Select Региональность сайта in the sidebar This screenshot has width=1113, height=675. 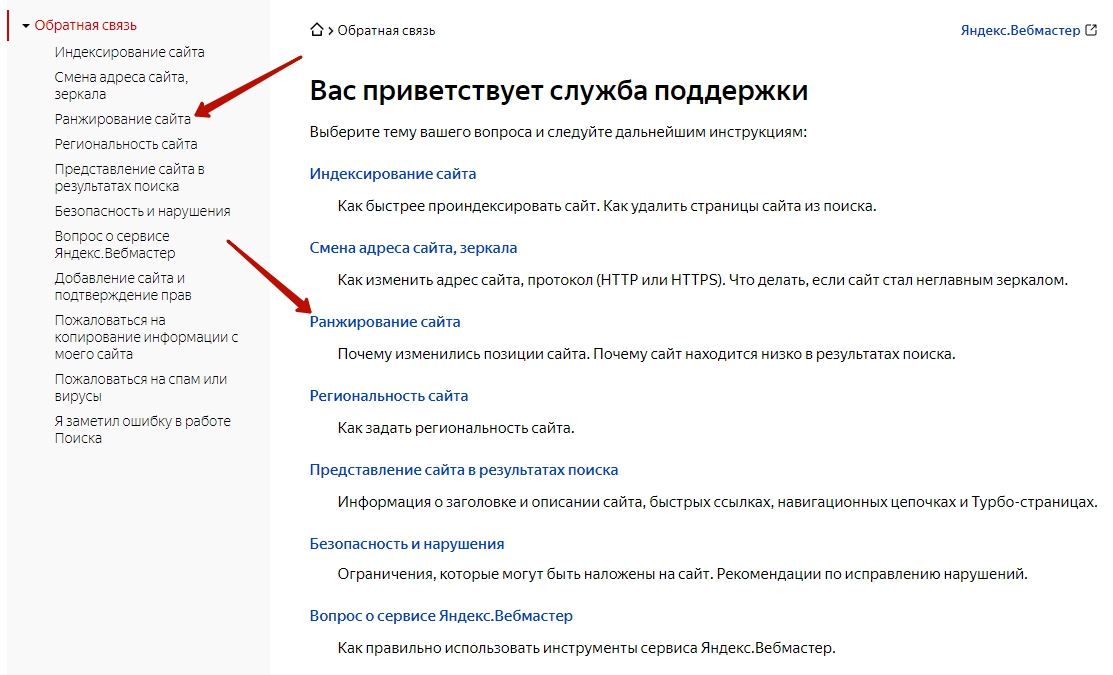tap(126, 144)
